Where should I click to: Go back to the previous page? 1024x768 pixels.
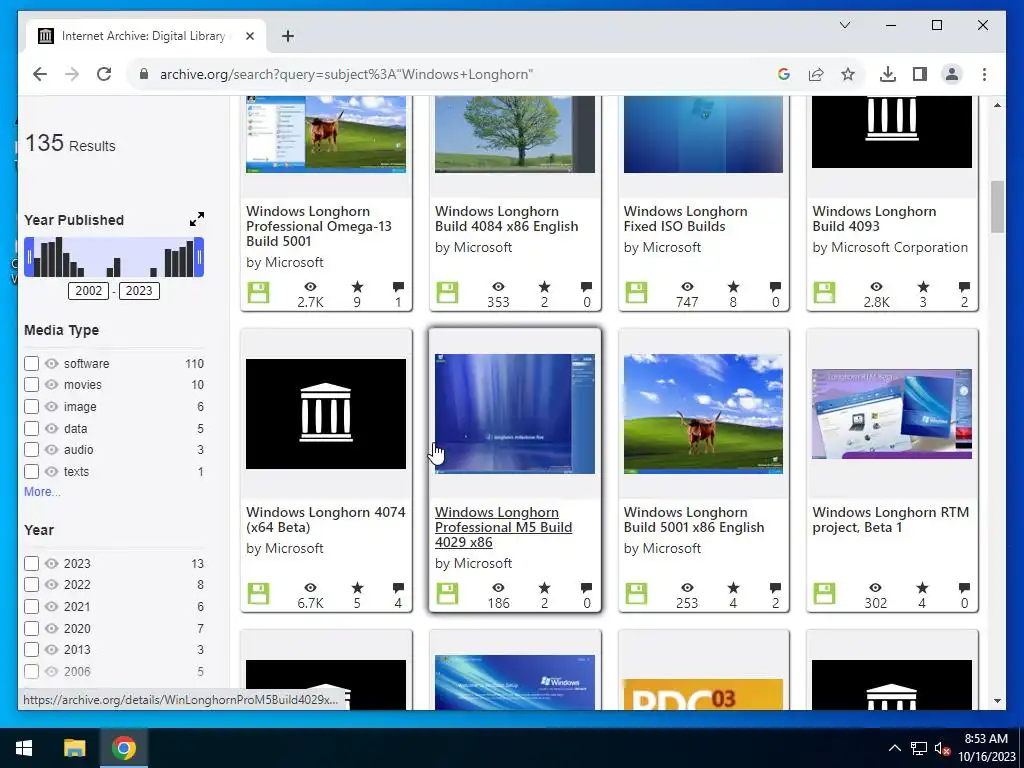pos(40,74)
